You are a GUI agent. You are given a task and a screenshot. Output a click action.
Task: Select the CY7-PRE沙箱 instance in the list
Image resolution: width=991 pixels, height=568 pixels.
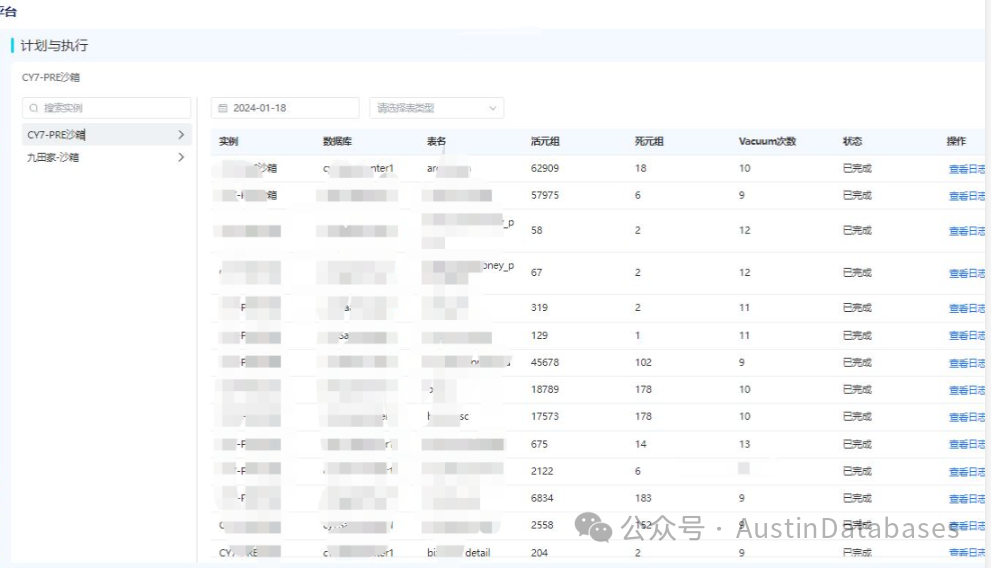coord(106,135)
